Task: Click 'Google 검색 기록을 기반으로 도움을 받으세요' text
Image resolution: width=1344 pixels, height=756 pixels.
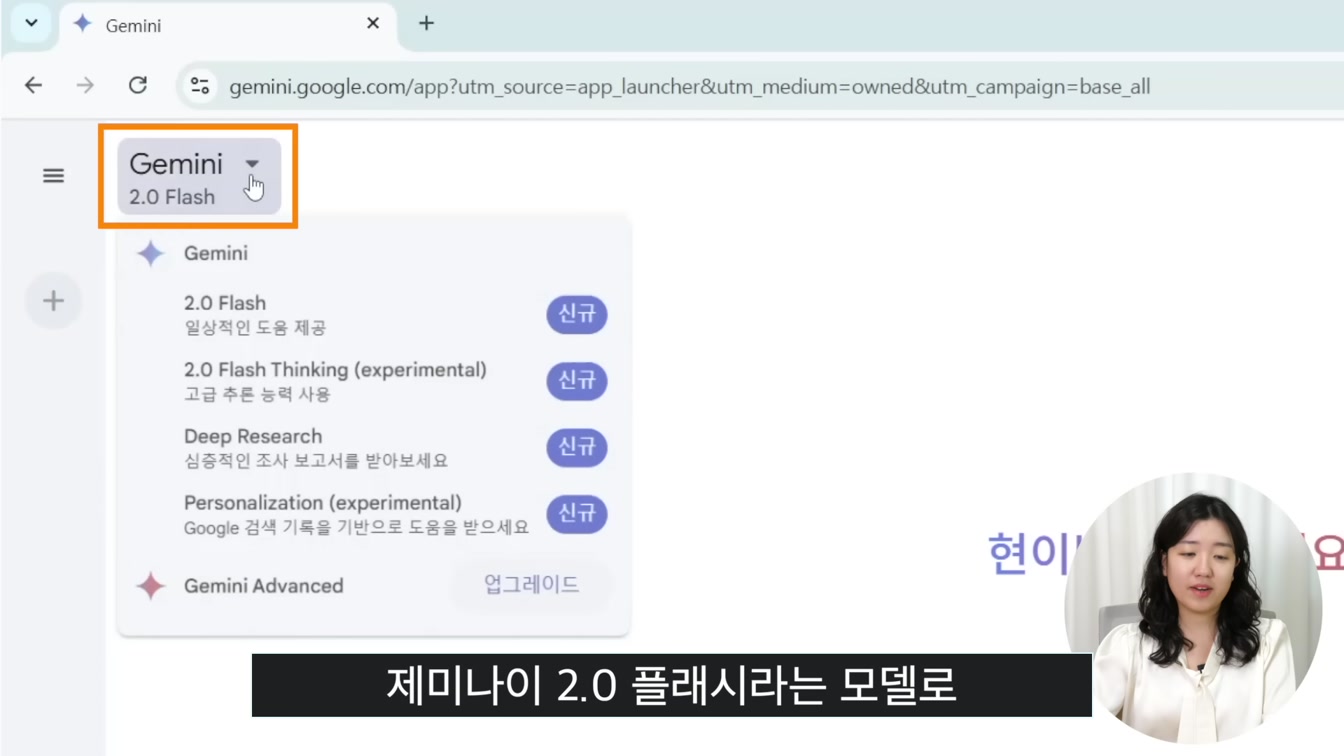Action: pyautogui.click(x=356, y=527)
